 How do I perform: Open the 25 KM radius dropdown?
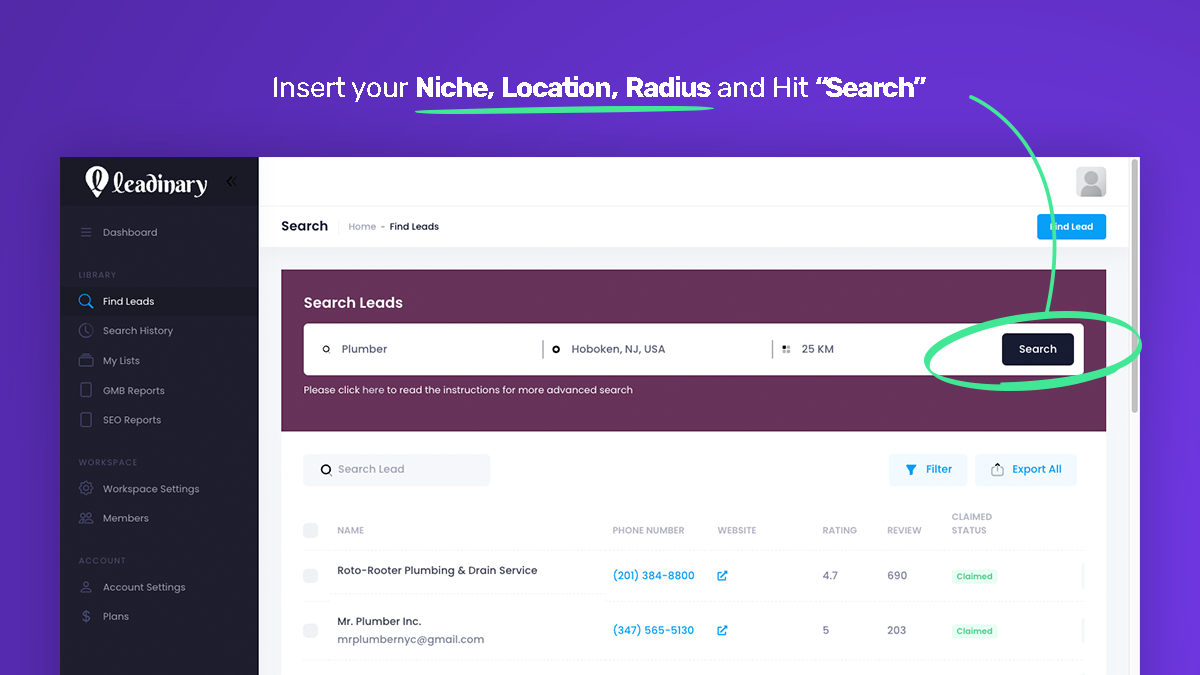(x=850, y=350)
